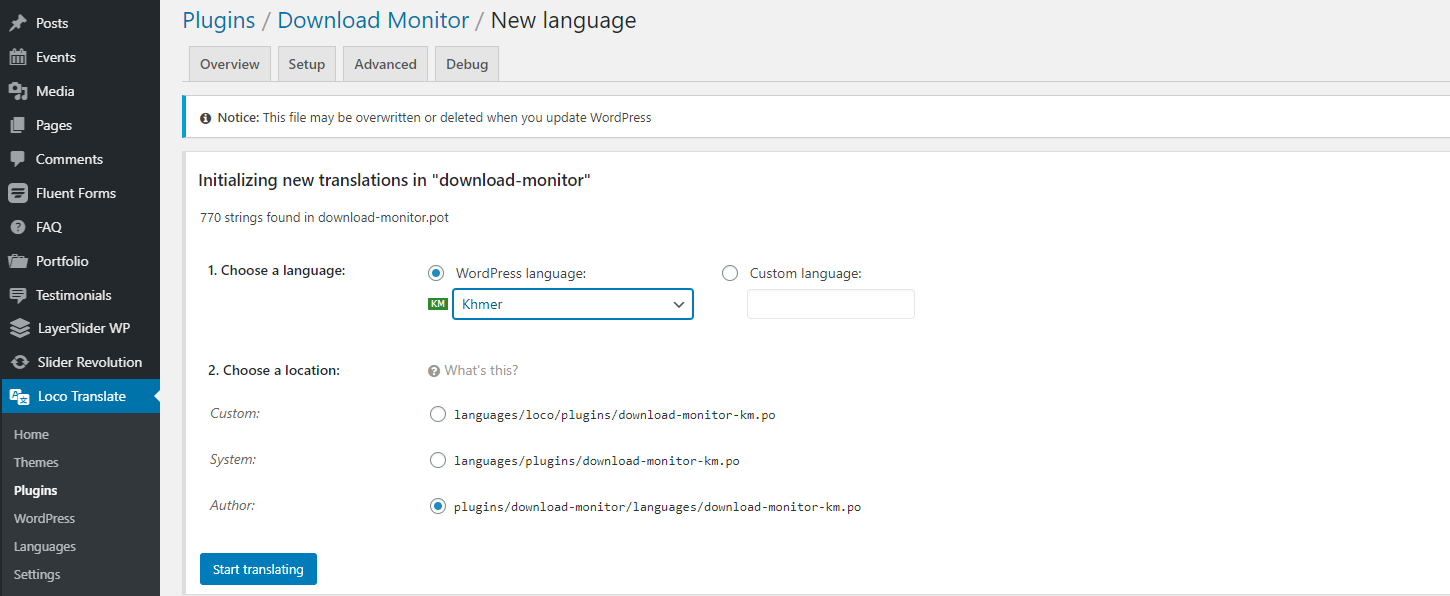1450x596 pixels.
Task: Click the Posts pin icon in sidebar
Action: click(18, 23)
